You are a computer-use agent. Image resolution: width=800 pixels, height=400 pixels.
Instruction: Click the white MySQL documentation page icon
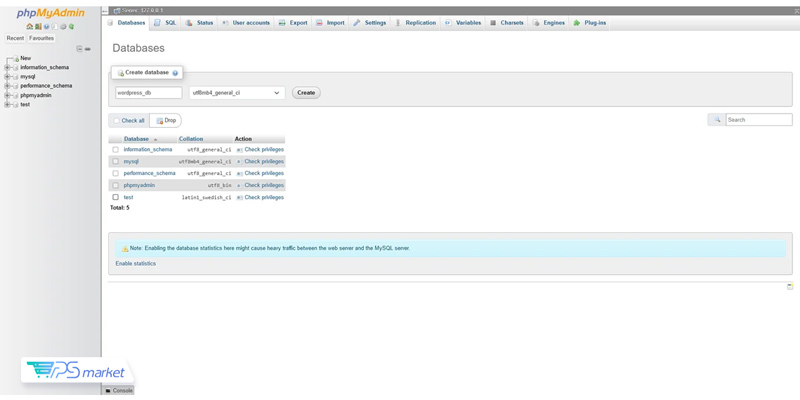point(55,27)
